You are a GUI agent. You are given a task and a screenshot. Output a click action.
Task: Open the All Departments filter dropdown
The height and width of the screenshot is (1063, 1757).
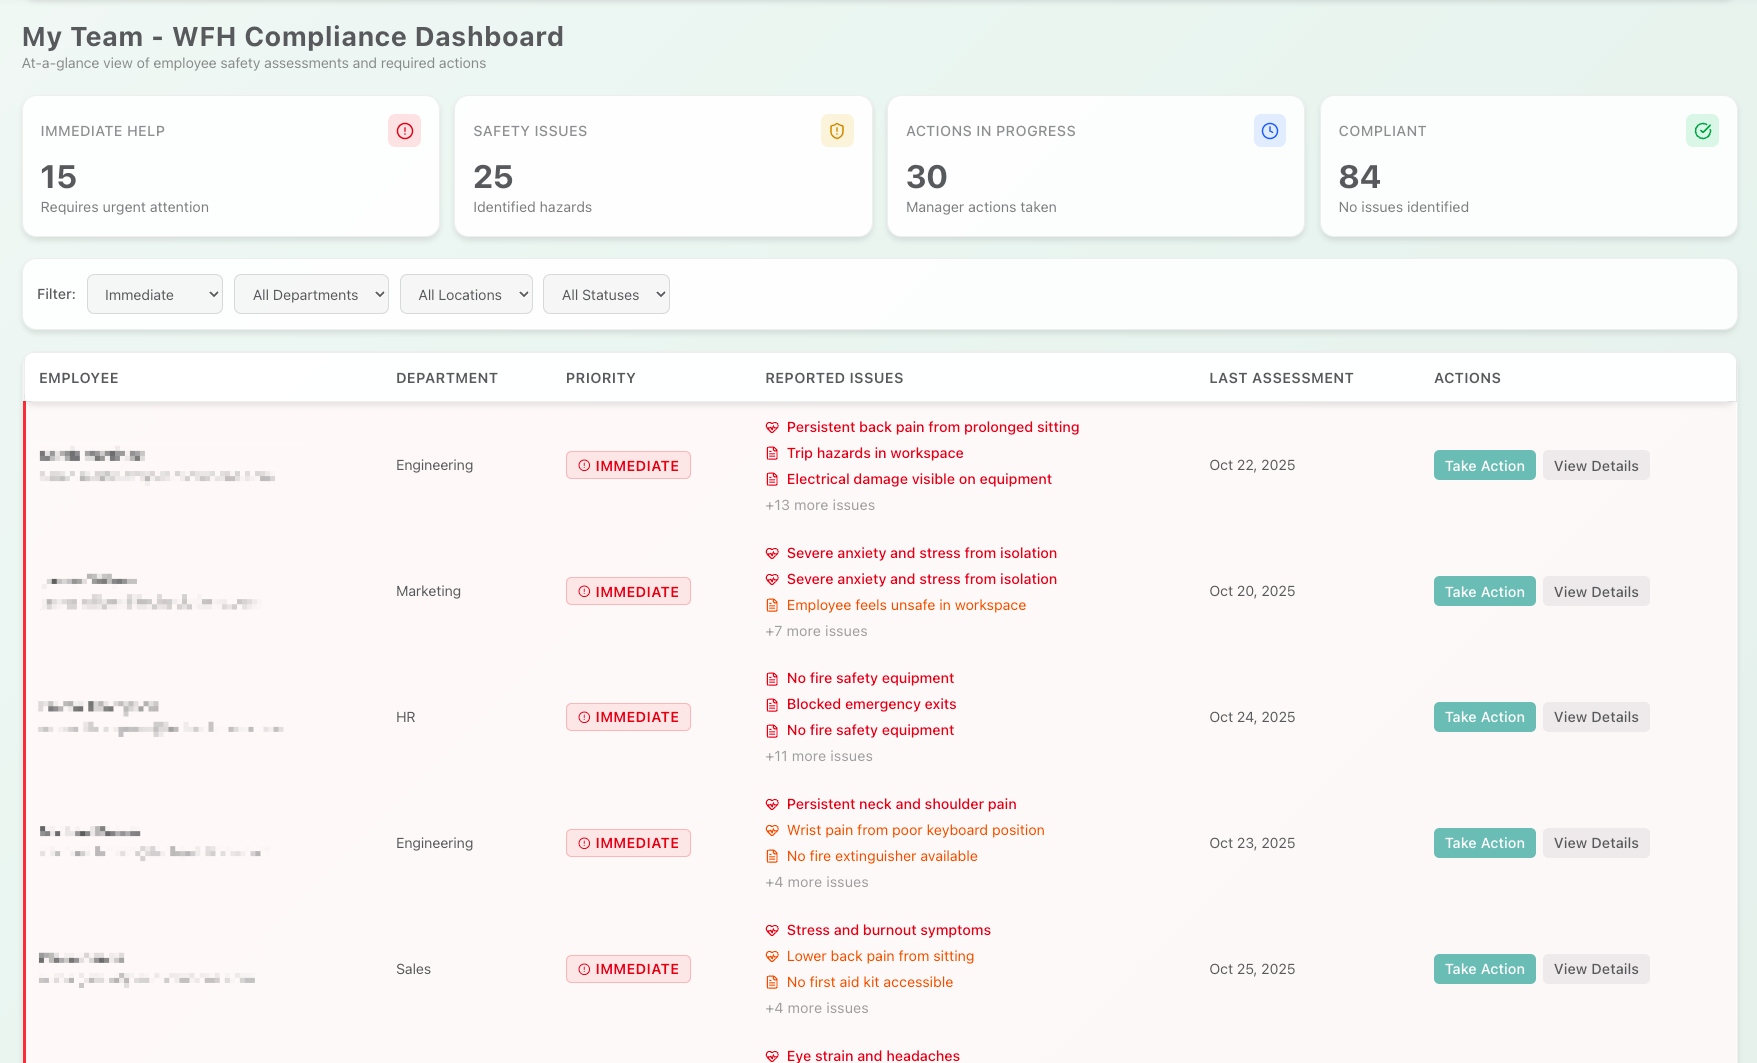click(x=311, y=295)
